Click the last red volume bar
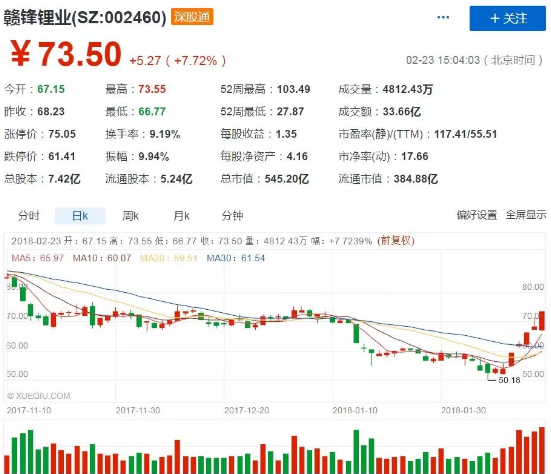This screenshot has width=551, height=474. (542, 450)
